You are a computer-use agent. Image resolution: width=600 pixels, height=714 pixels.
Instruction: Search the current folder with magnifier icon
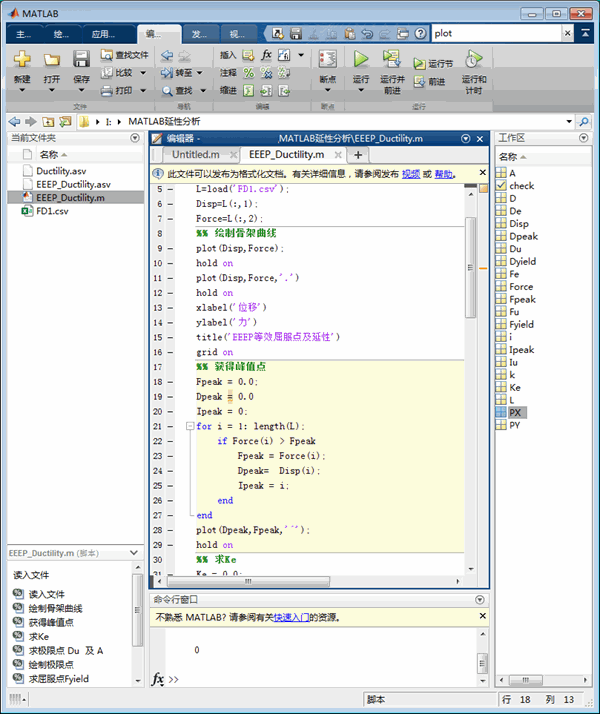click(x=584, y=122)
